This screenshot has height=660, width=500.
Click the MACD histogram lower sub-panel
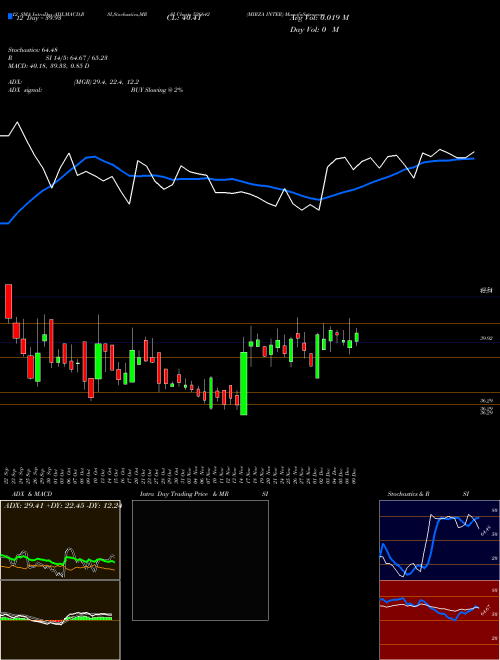(60, 620)
